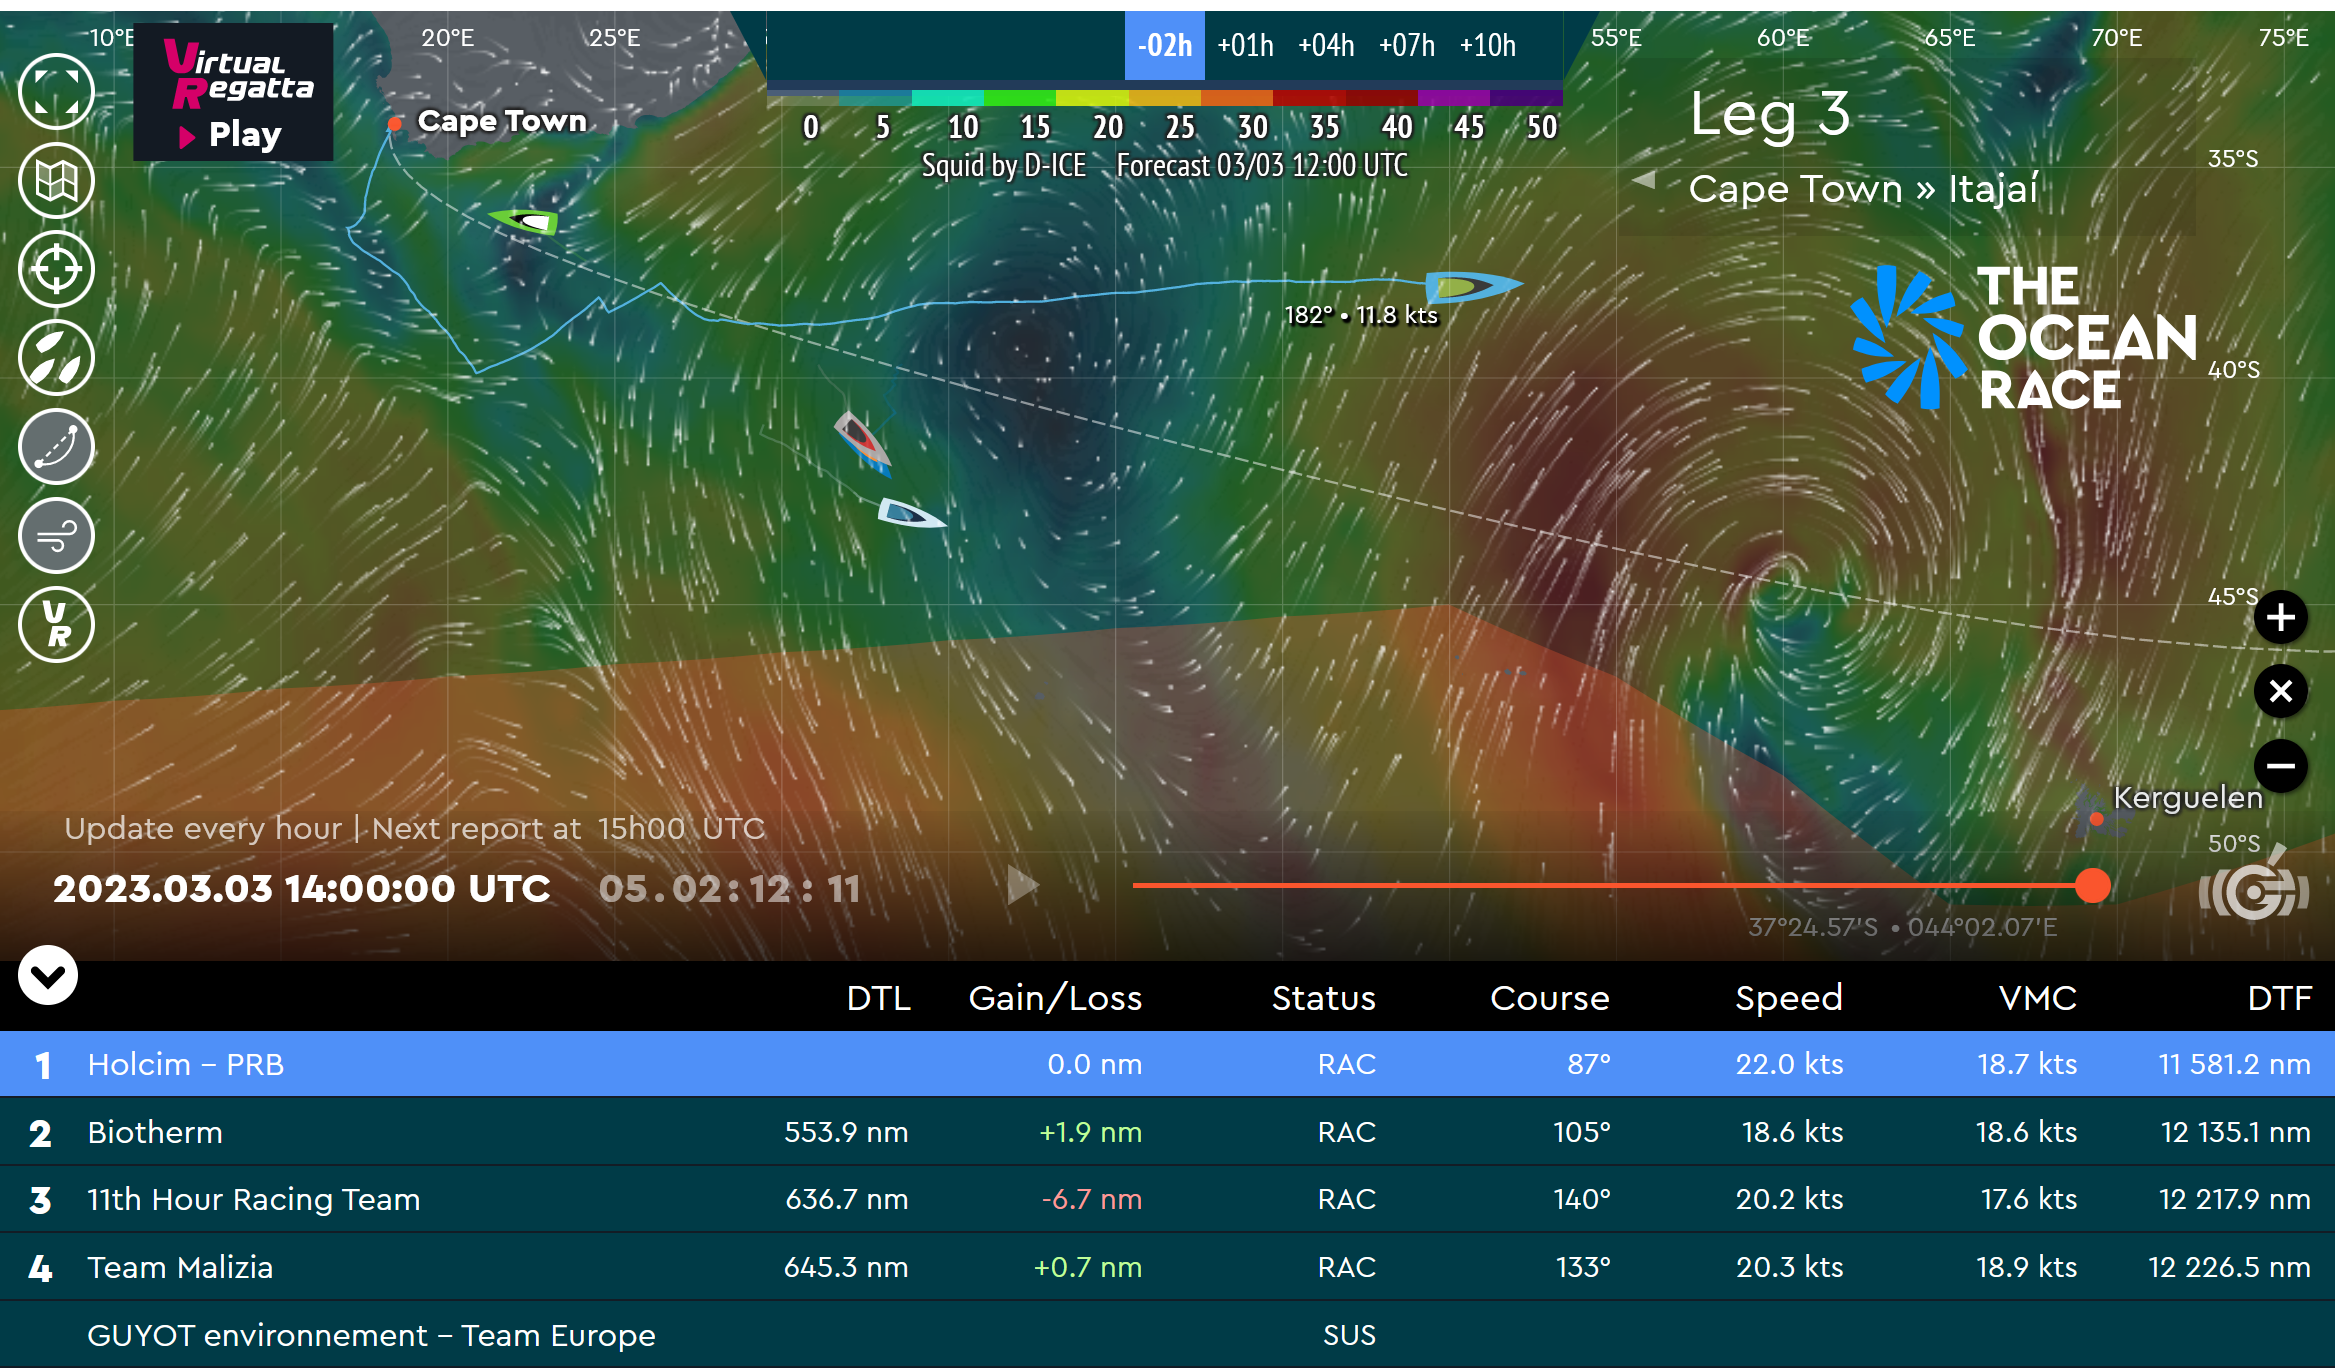Click the timeline slider orange handle
Viewport: 2335px width, 1370px height.
point(2092,885)
